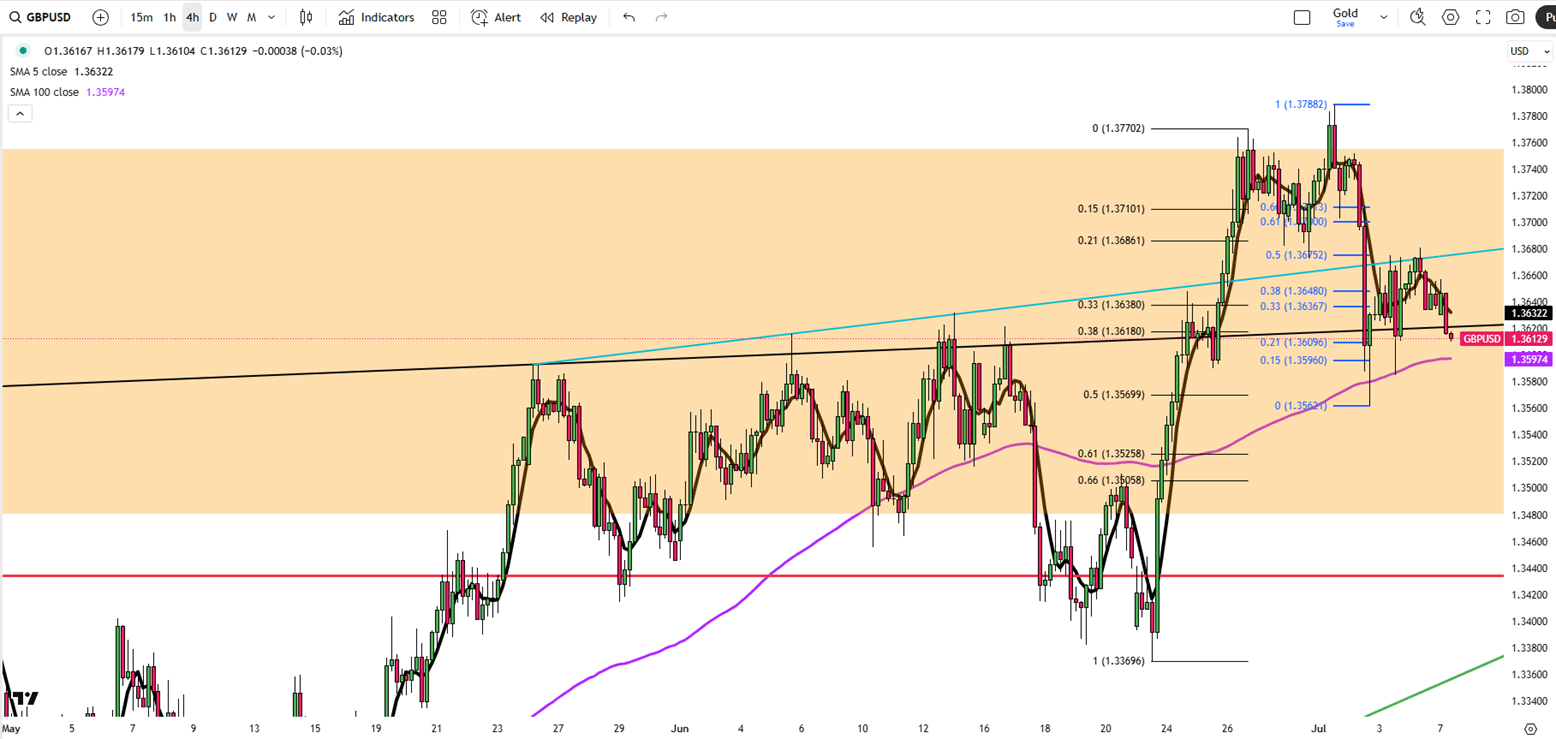Switch to the 15m timeframe
The width and height of the screenshot is (1556, 739).
pyautogui.click(x=142, y=17)
